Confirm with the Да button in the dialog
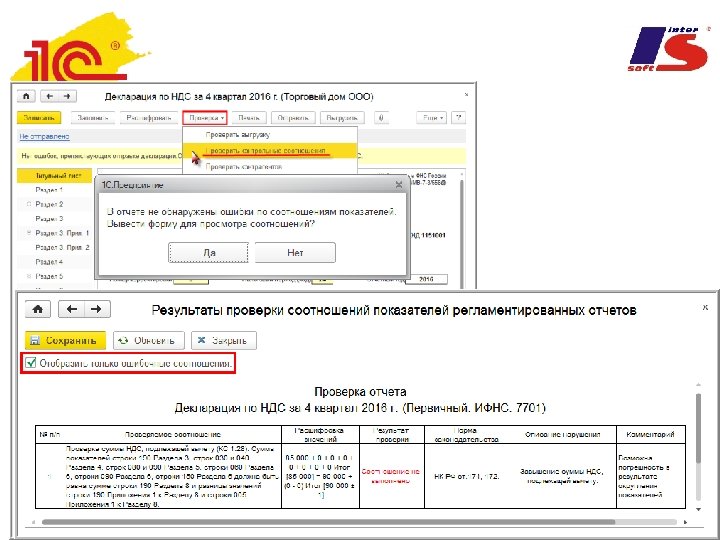This screenshot has height=540, width=720. click(208, 253)
